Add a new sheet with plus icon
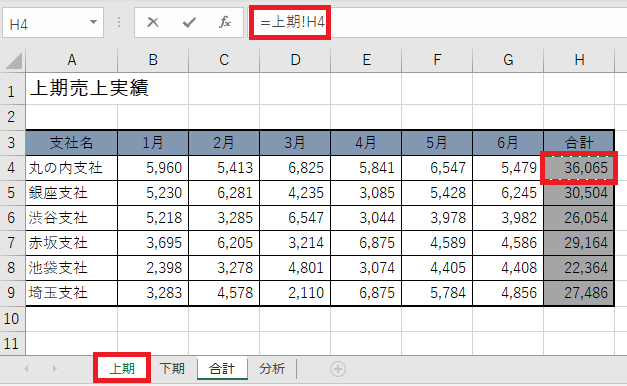The image size is (627, 386). (337, 369)
